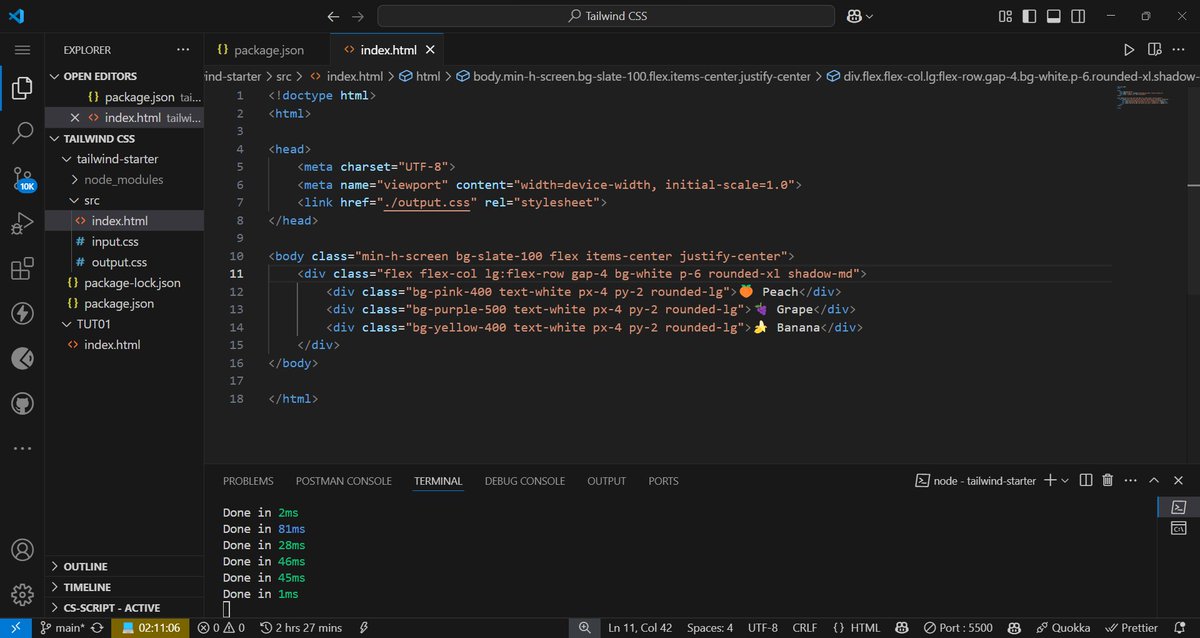Kill terminal with the trash icon
The image size is (1200, 638).
(x=1107, y=481)
